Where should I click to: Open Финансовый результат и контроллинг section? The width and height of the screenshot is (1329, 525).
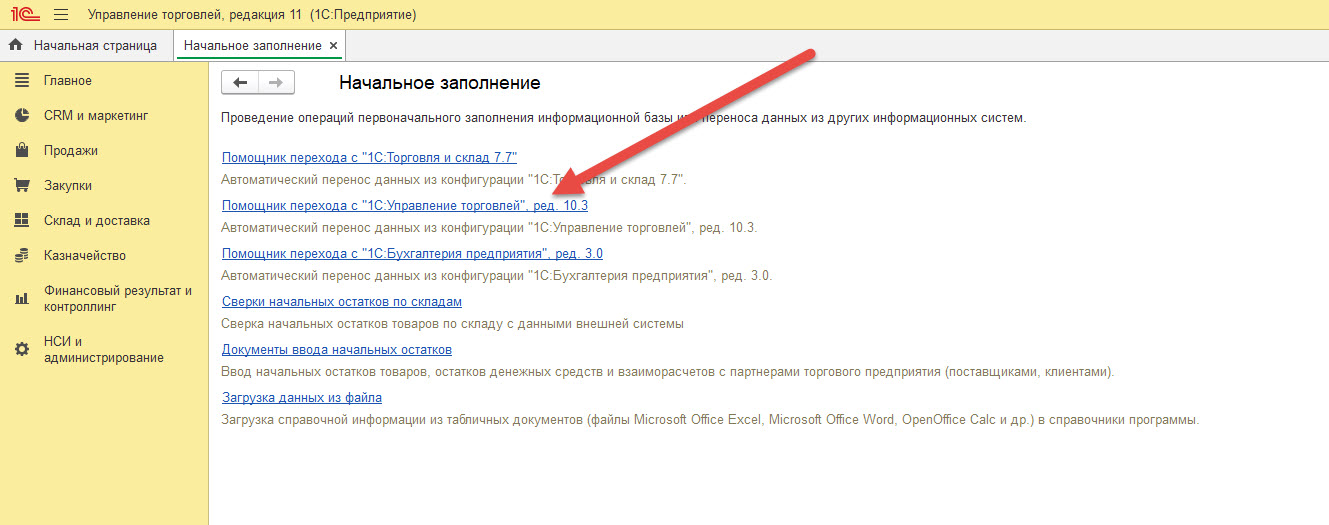(117, 299)
